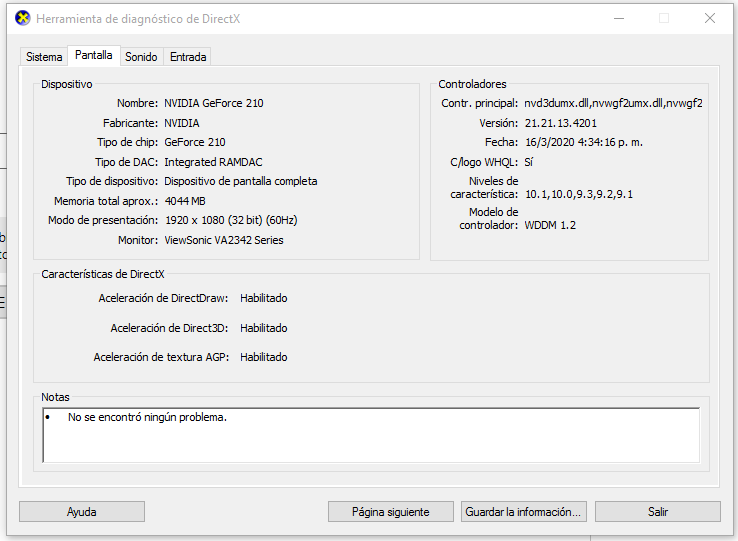738x541 pixels.
Task: Click Guardar la información button
Action: coord(523,511)
